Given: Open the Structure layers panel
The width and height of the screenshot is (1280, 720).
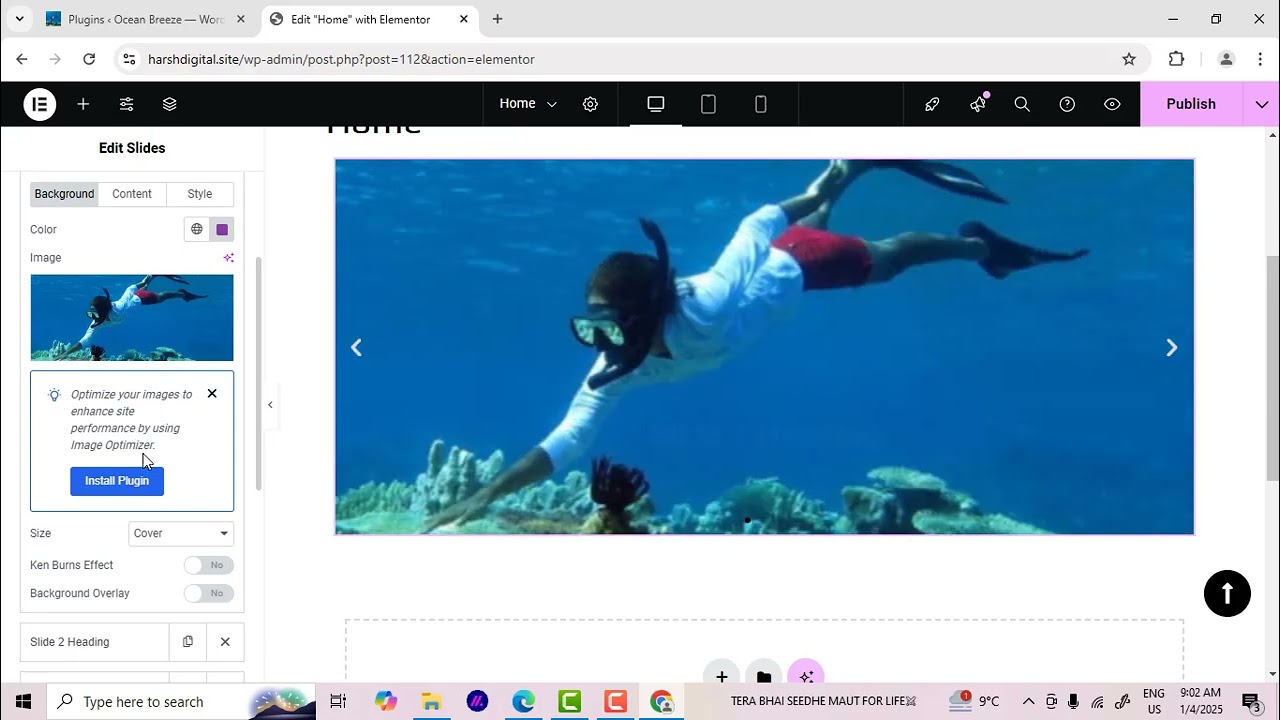Looking at the screenshot, I should 169,104.
